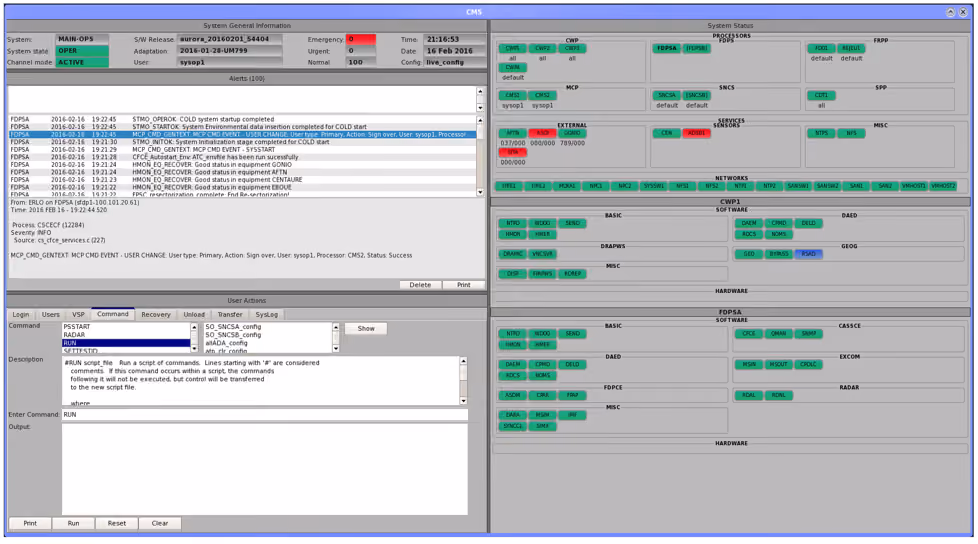Viewport: 978px width, 544px height.
Task: Select the good status CENTAURE alert row
Action: click(x=242, y=180)
